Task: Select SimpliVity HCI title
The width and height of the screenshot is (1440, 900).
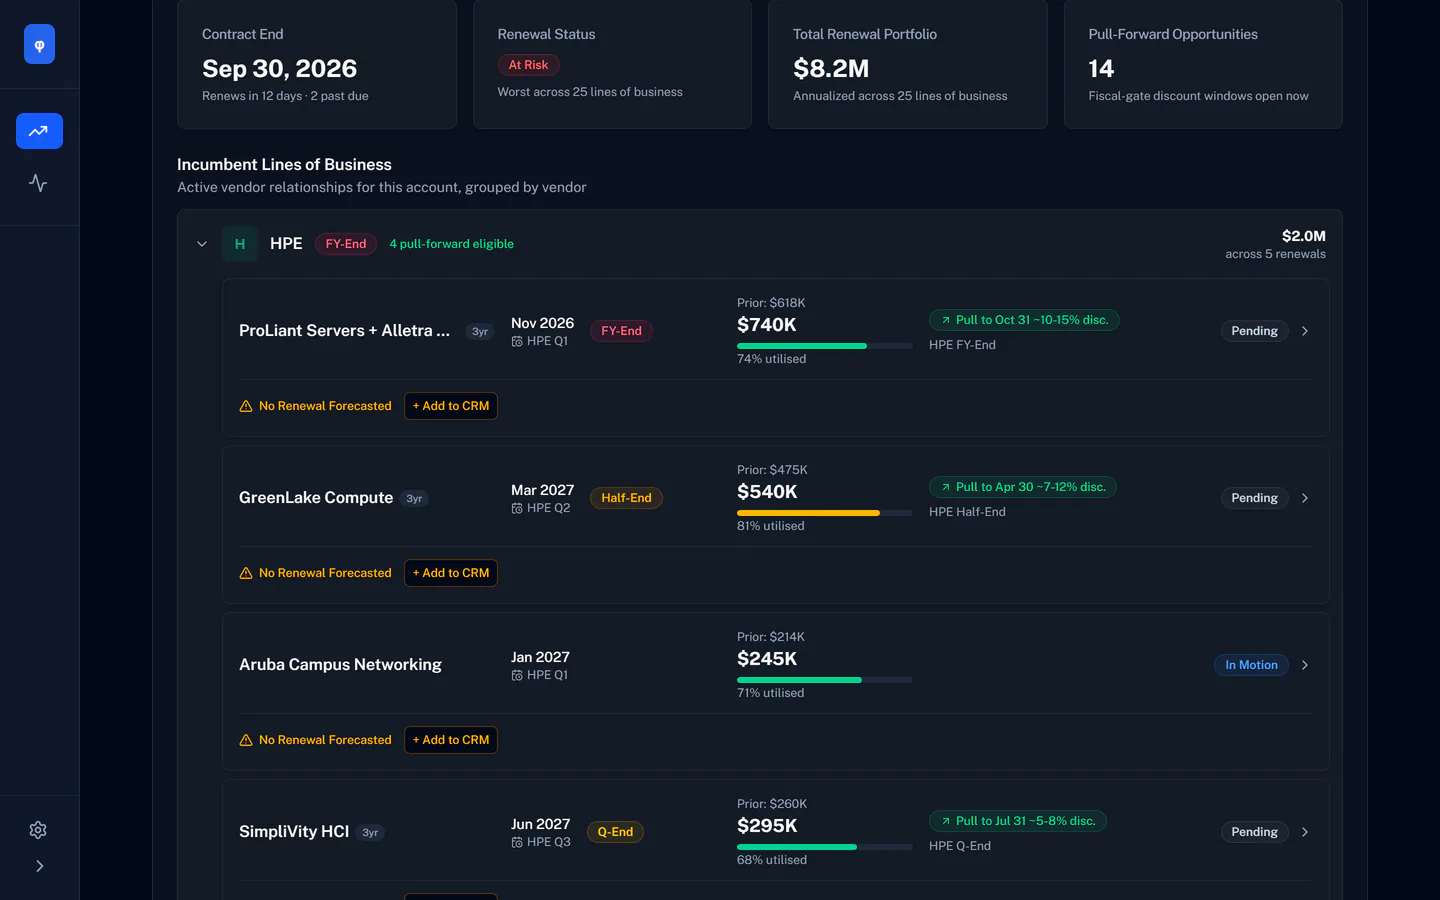Action: click(x=294, y=832)
